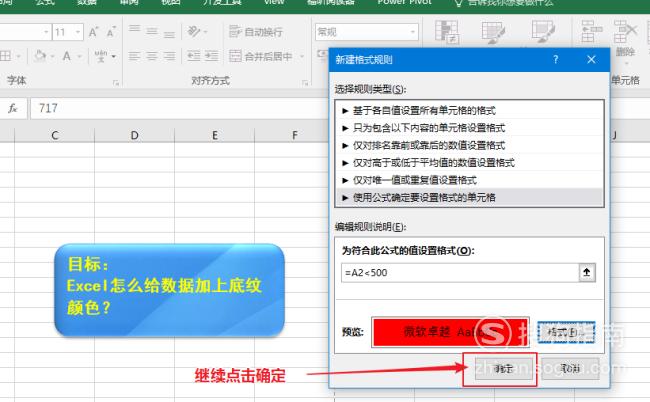Decrease font size with the smaller A icon

coord(111,32)
